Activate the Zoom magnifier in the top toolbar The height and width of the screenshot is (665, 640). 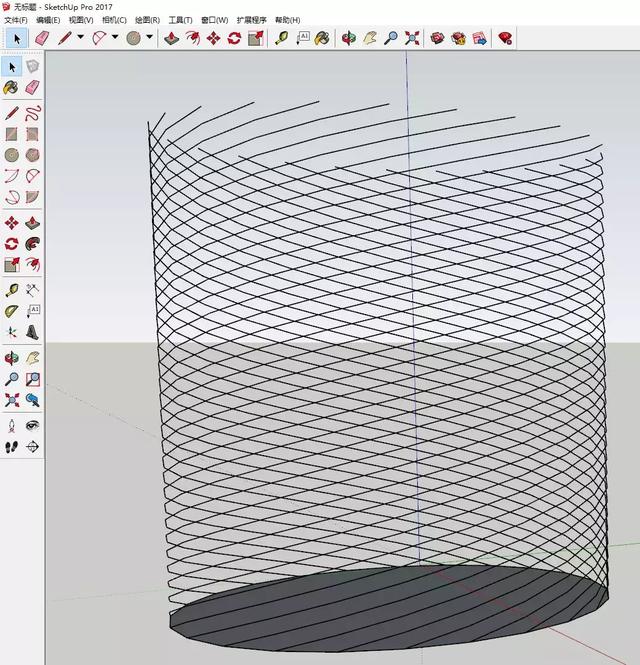pyautogui.click(x=391, y=39)
